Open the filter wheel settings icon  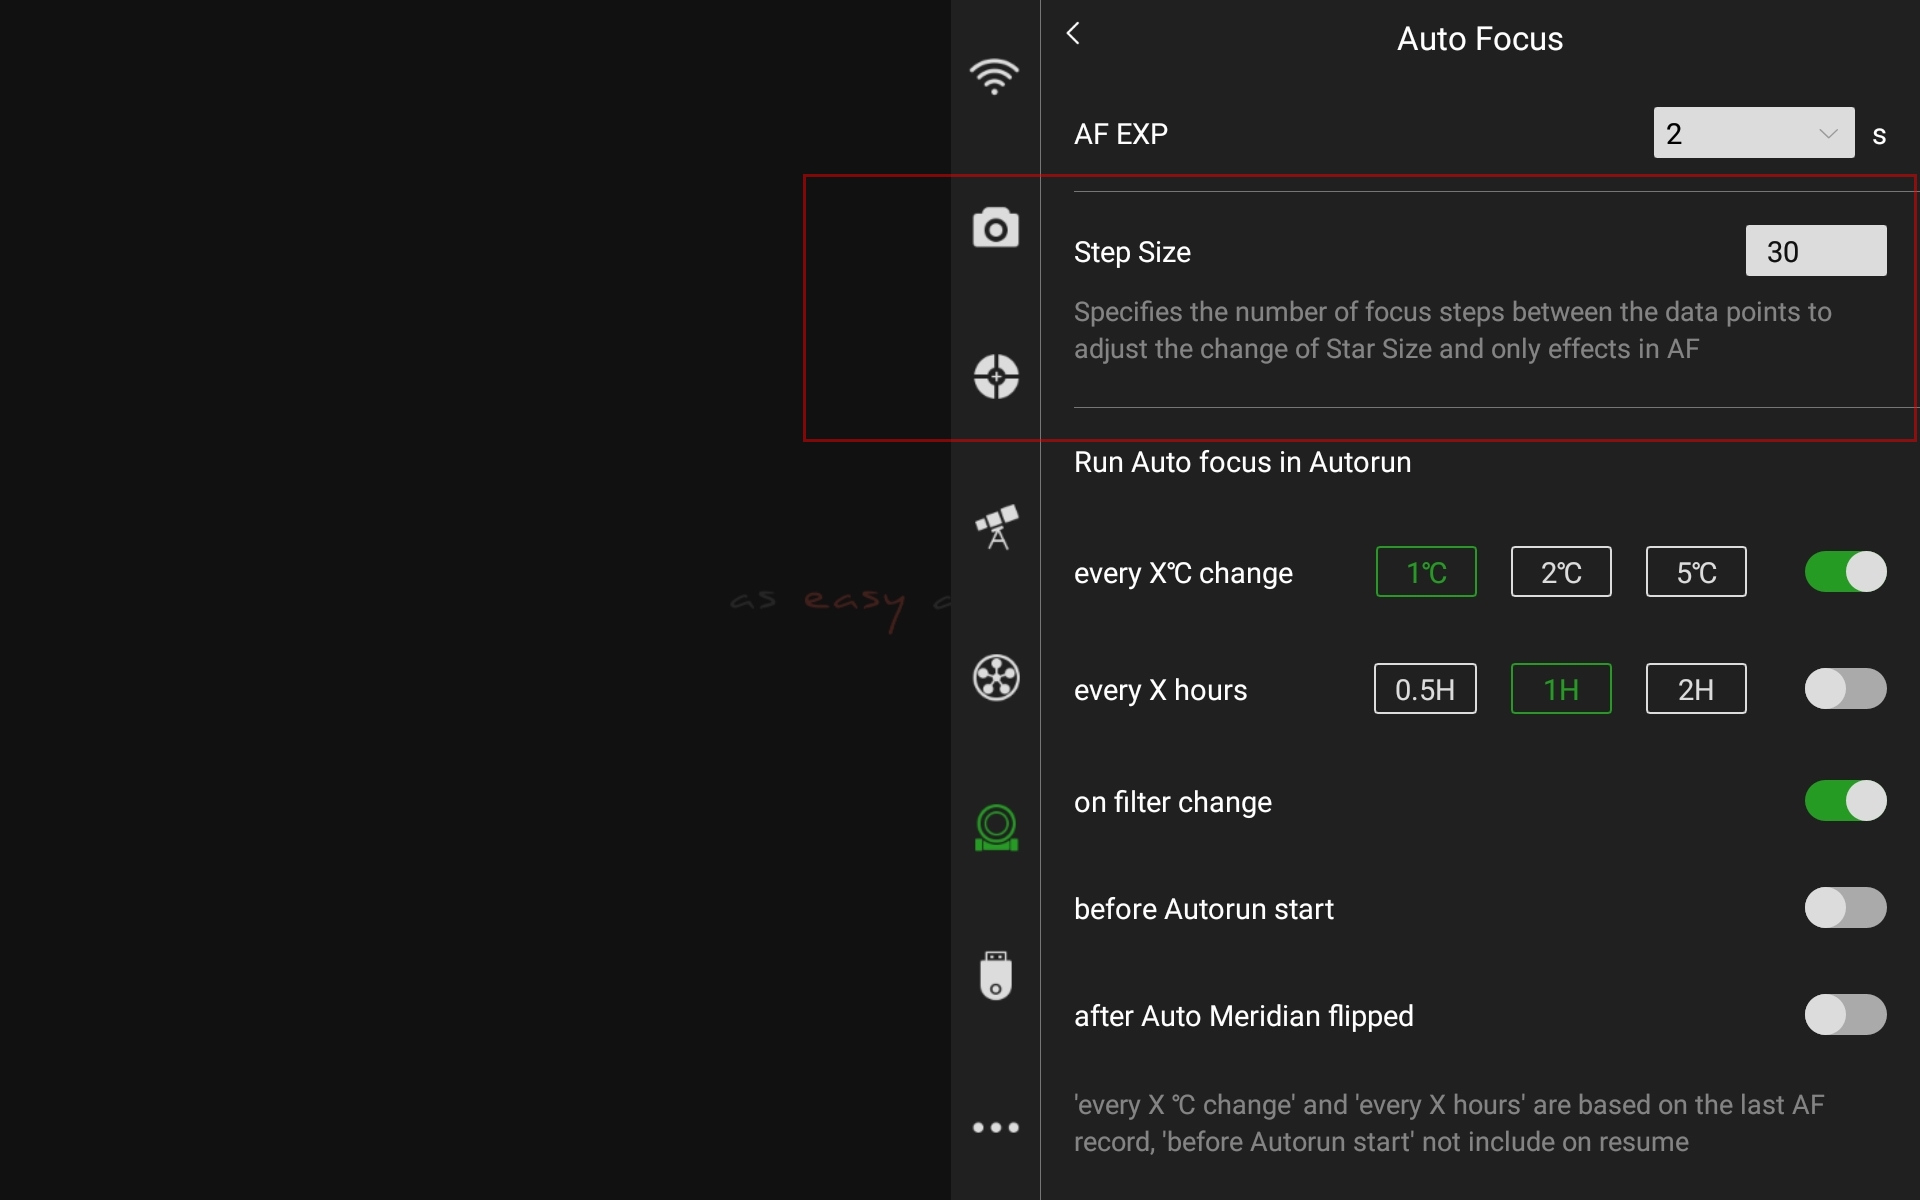(x=995, y=678)
